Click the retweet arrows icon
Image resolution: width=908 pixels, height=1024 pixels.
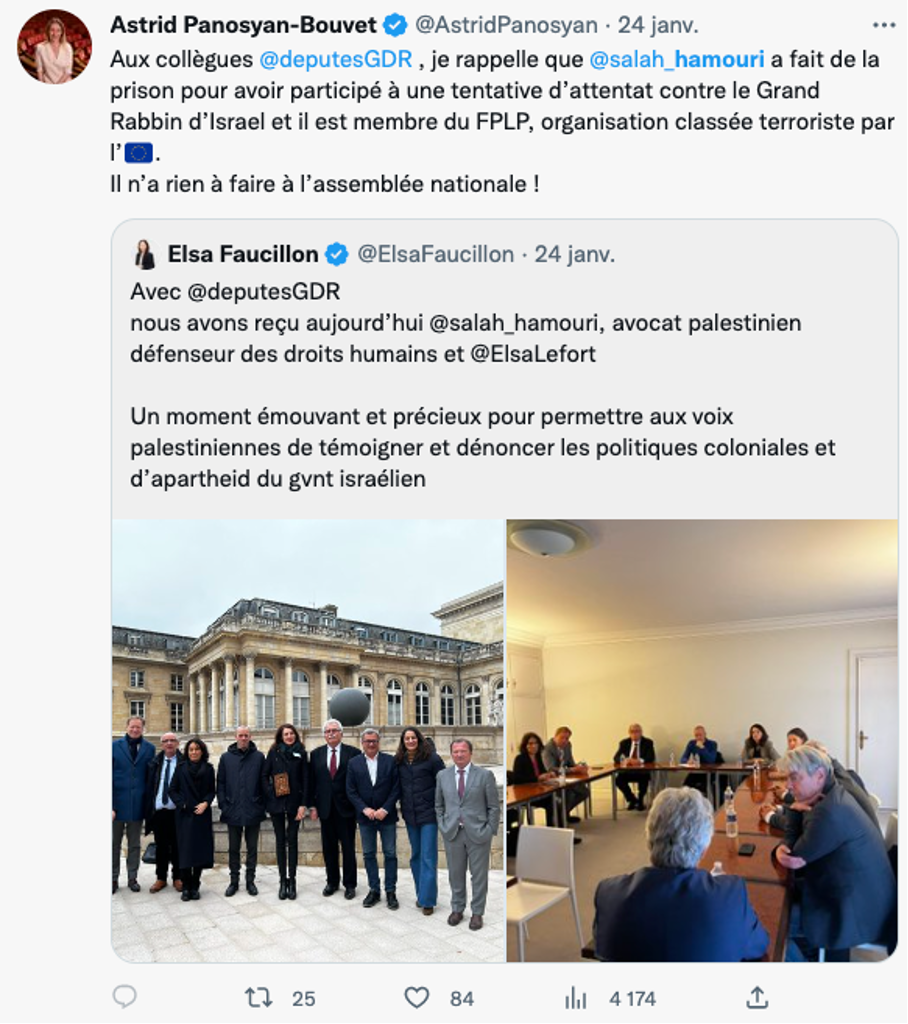click(258, 997)
